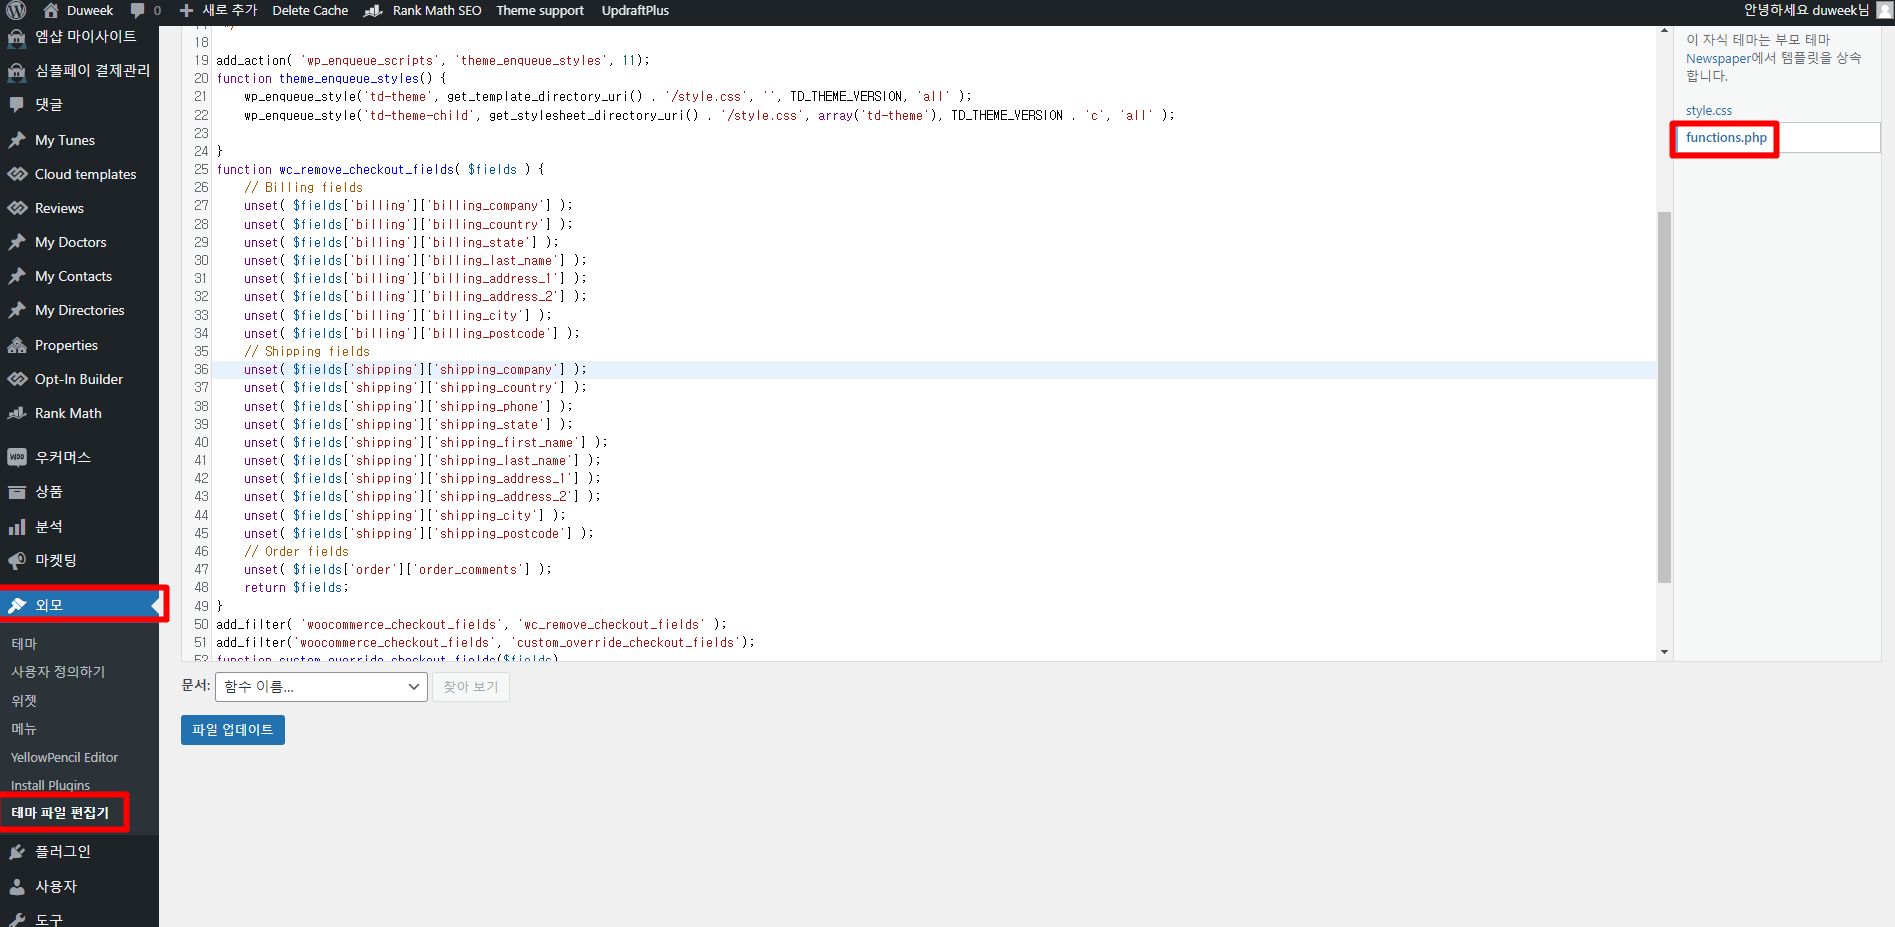Viewport: 1895px width, 927px height.
Task: Click the line 51 custom_override_checkout_fields filter
Action: tap(485, 643)
